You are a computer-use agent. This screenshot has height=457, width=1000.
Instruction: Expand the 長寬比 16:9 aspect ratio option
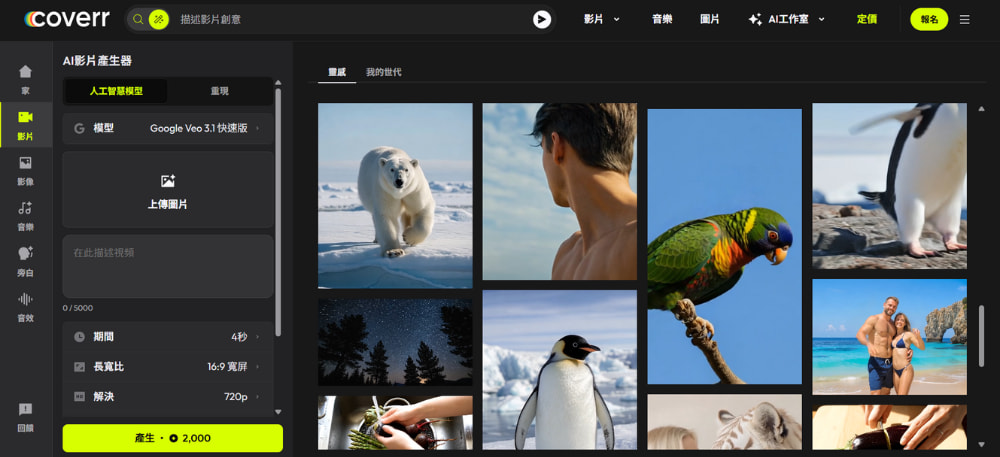tap(168, 367)
